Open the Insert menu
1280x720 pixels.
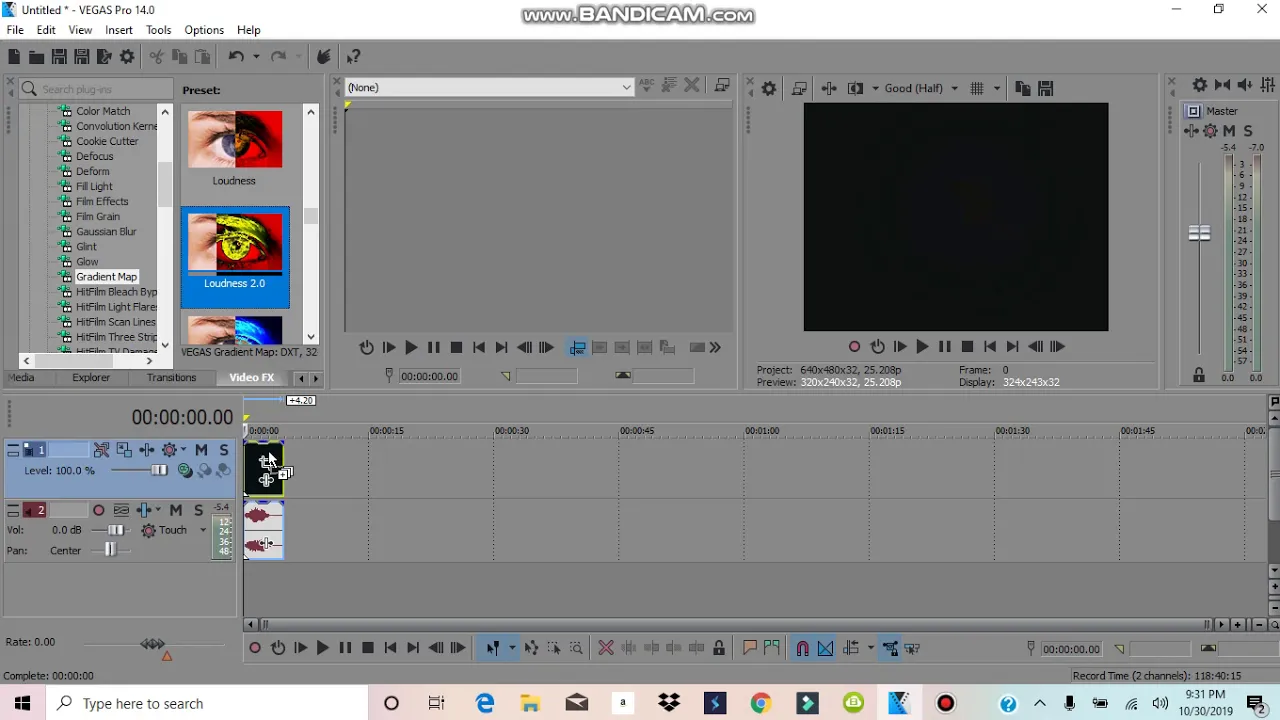tap(119, 30)
